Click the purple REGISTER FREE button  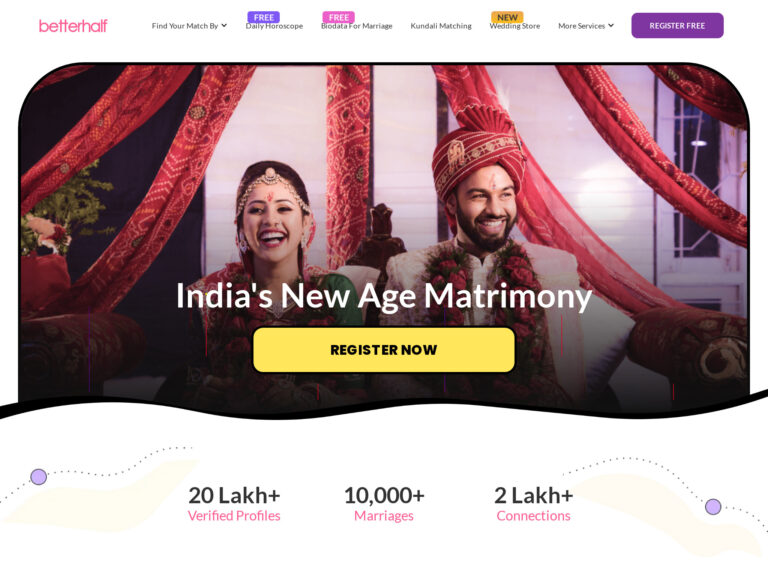click(677, 25)
